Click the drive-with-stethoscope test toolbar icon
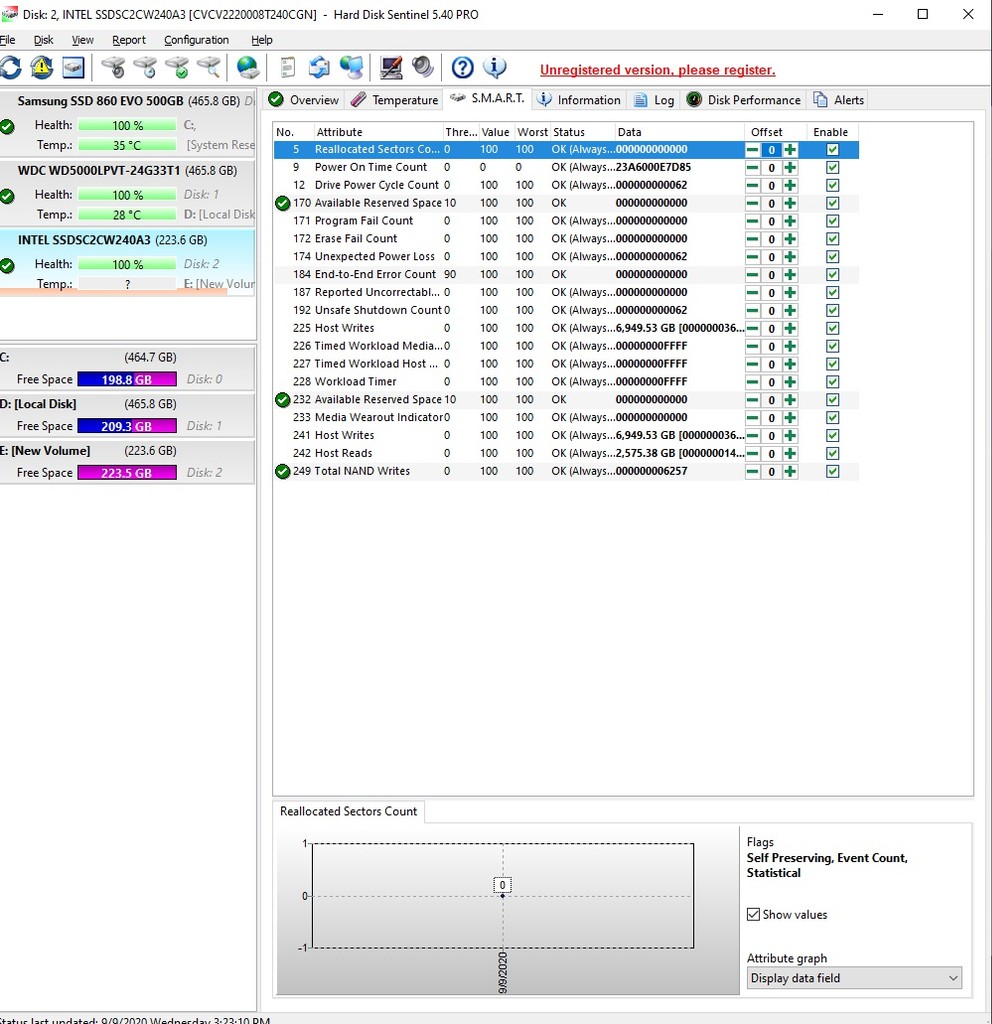The width and height of the screenshot is (992, 1024). point(114,67)
